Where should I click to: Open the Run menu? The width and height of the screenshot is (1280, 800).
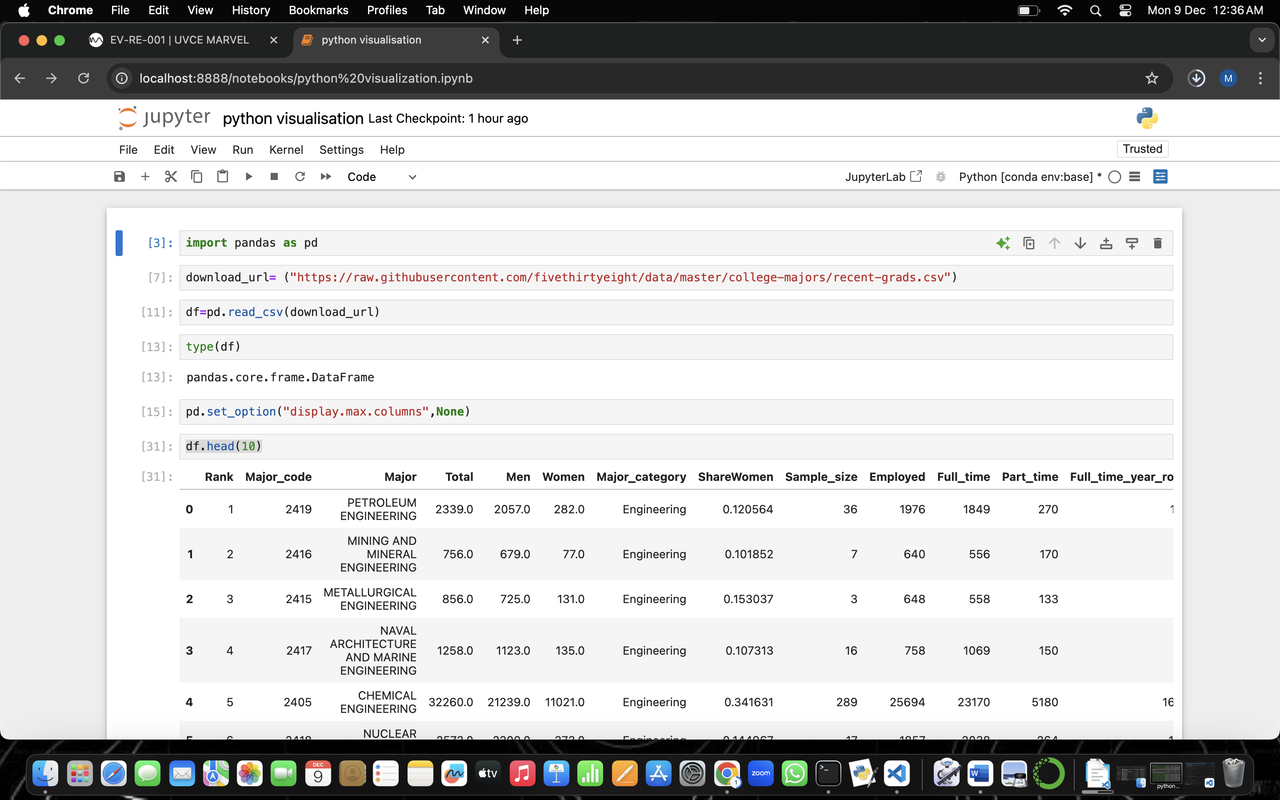(x=243, y=149)
